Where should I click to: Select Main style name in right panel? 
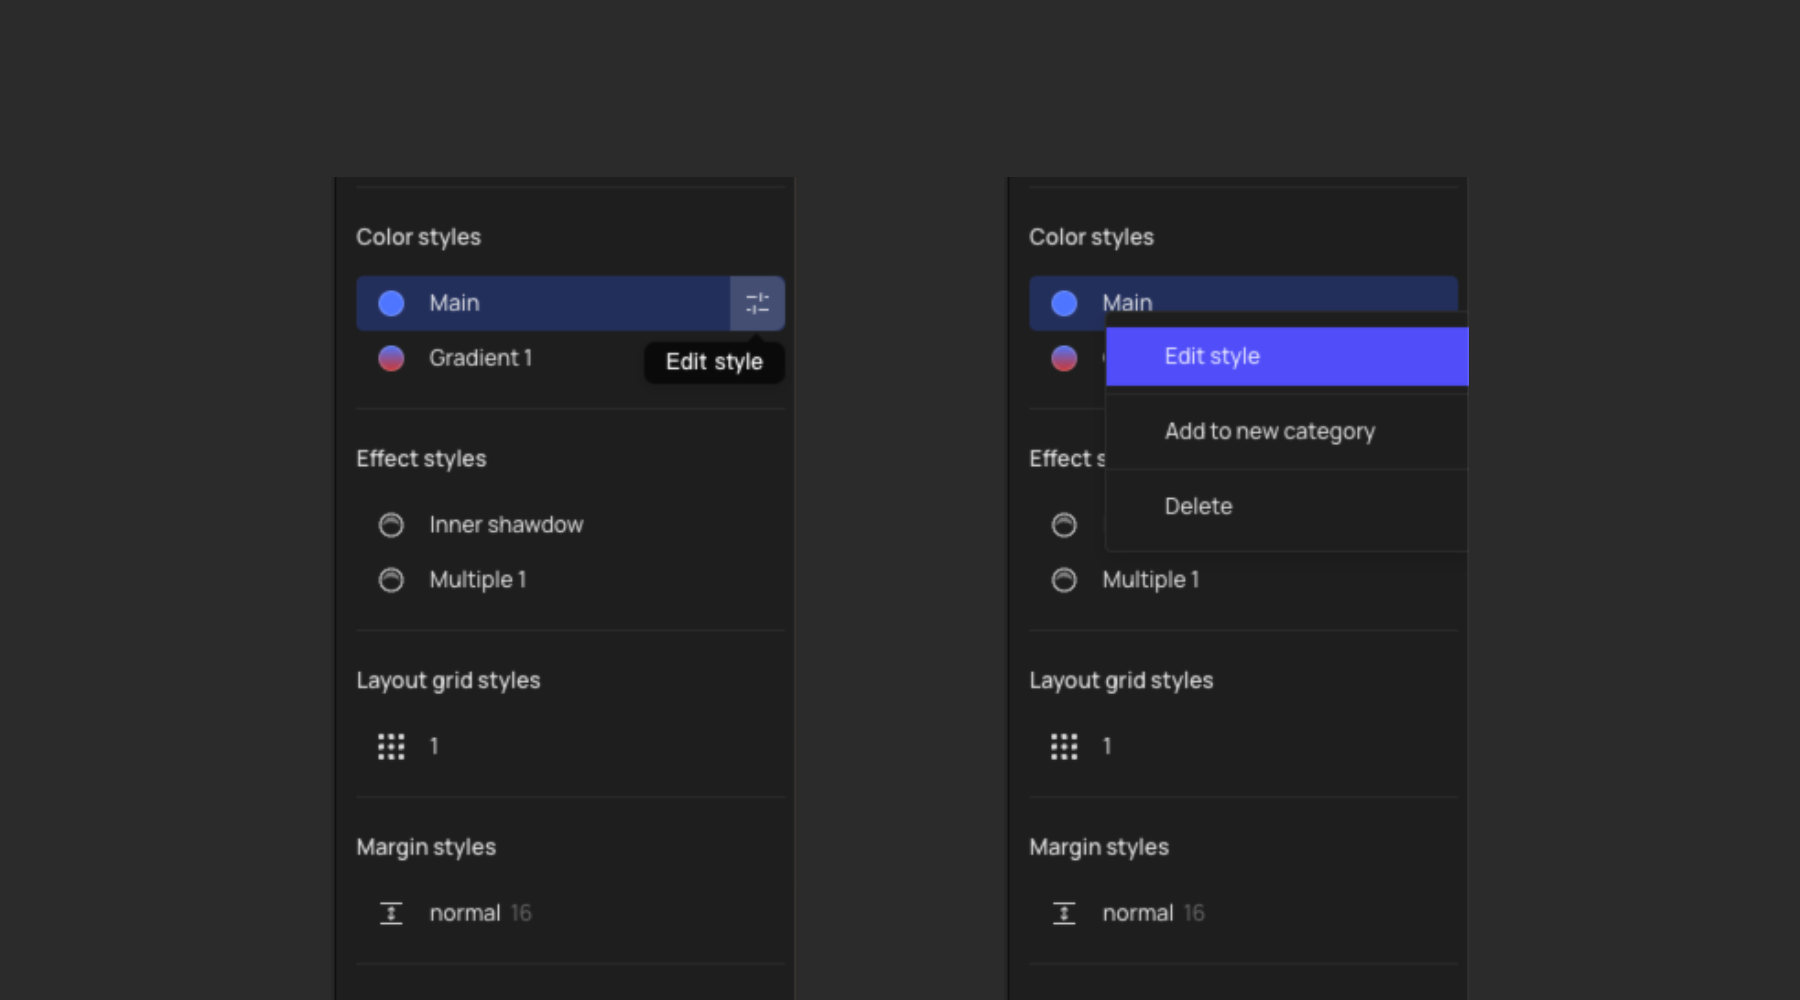[1127, 302]
